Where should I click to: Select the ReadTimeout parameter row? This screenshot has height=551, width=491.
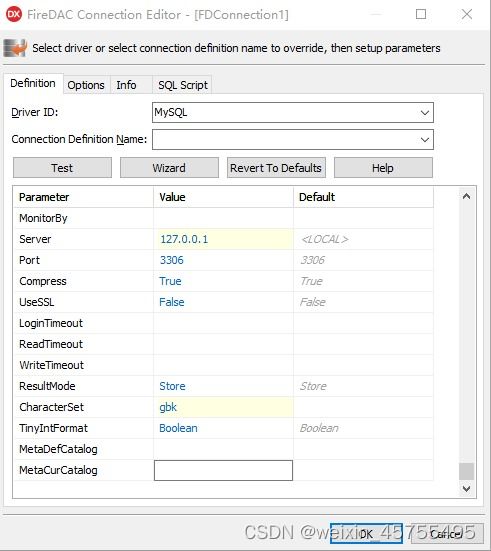coord(224,344)
